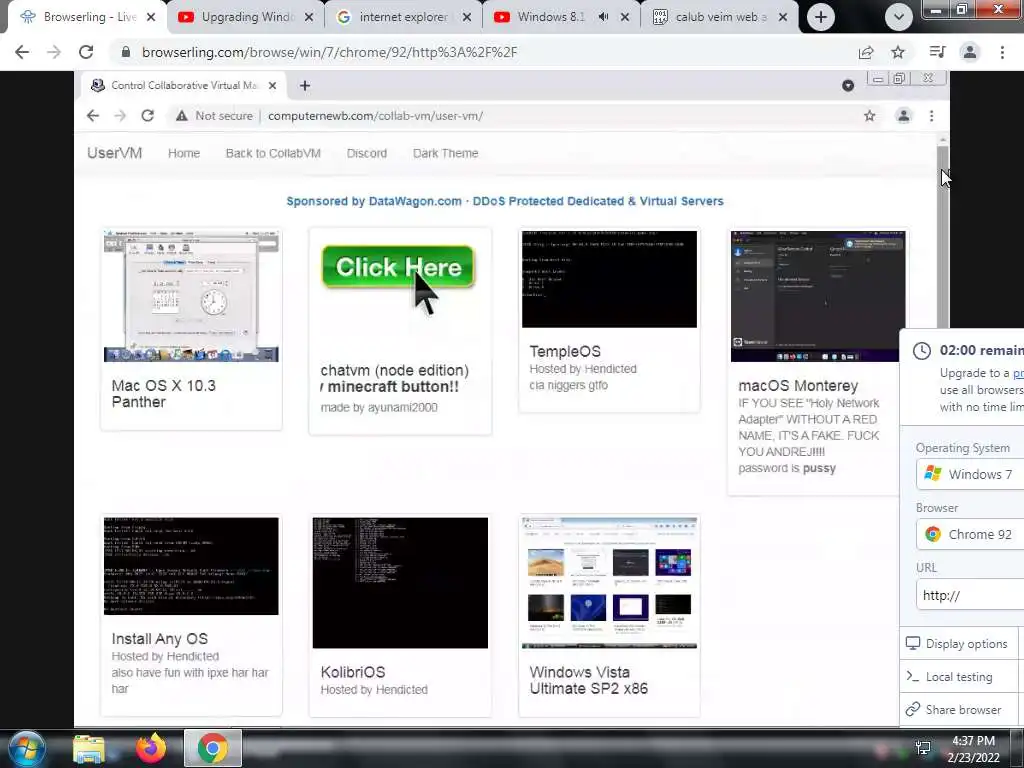
Task: Click the Chrome taskbar button
Action: tap(213, 748)
